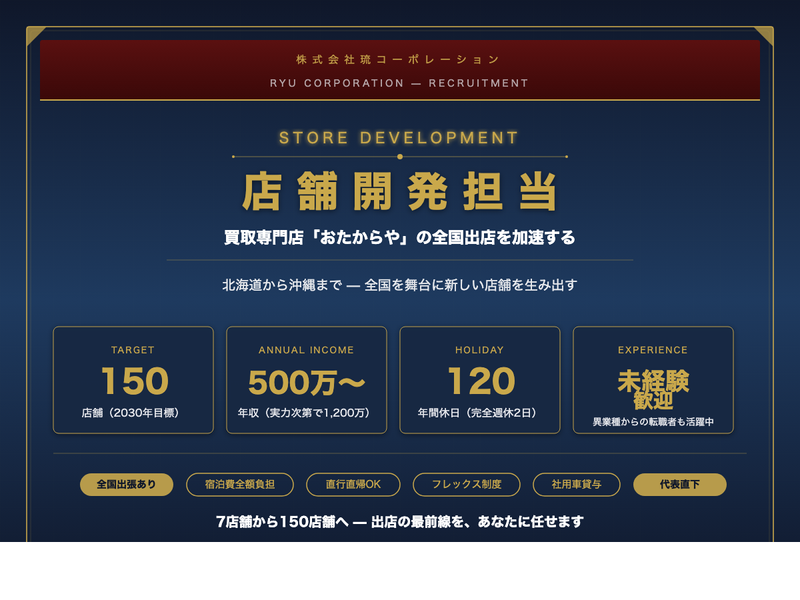Click the 全国出張あり gold tag
Image resolution: width=800 pixels, height=600 pixels.
(126, 485)
